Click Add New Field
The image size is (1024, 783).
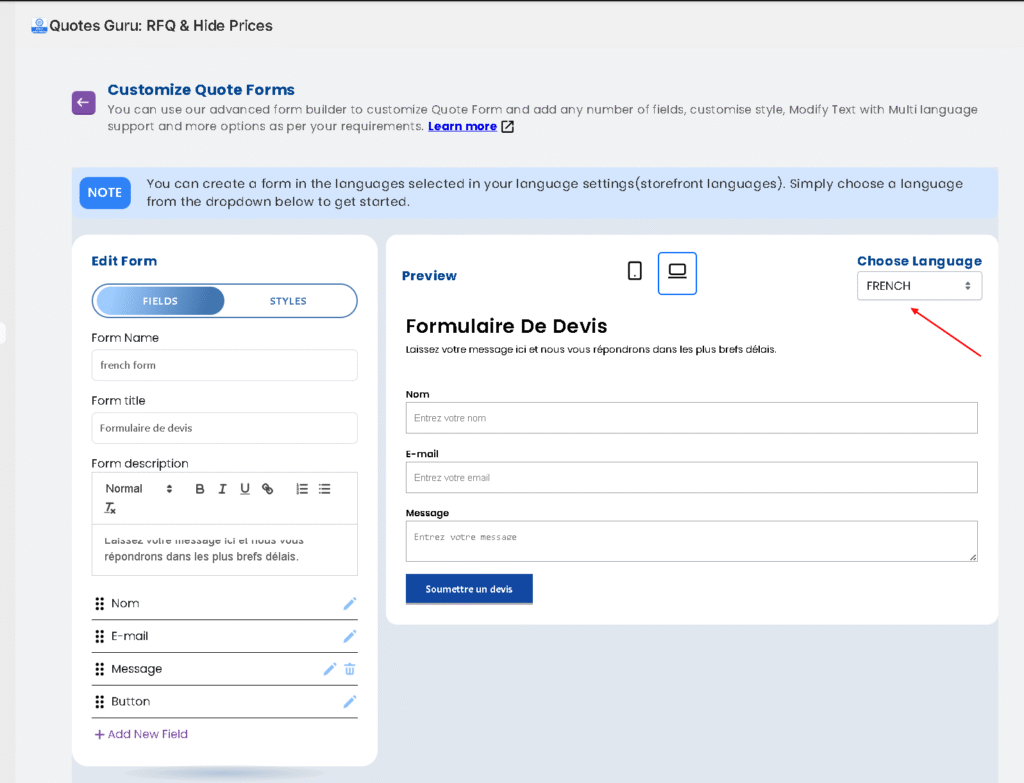click(x=141, y=734)
